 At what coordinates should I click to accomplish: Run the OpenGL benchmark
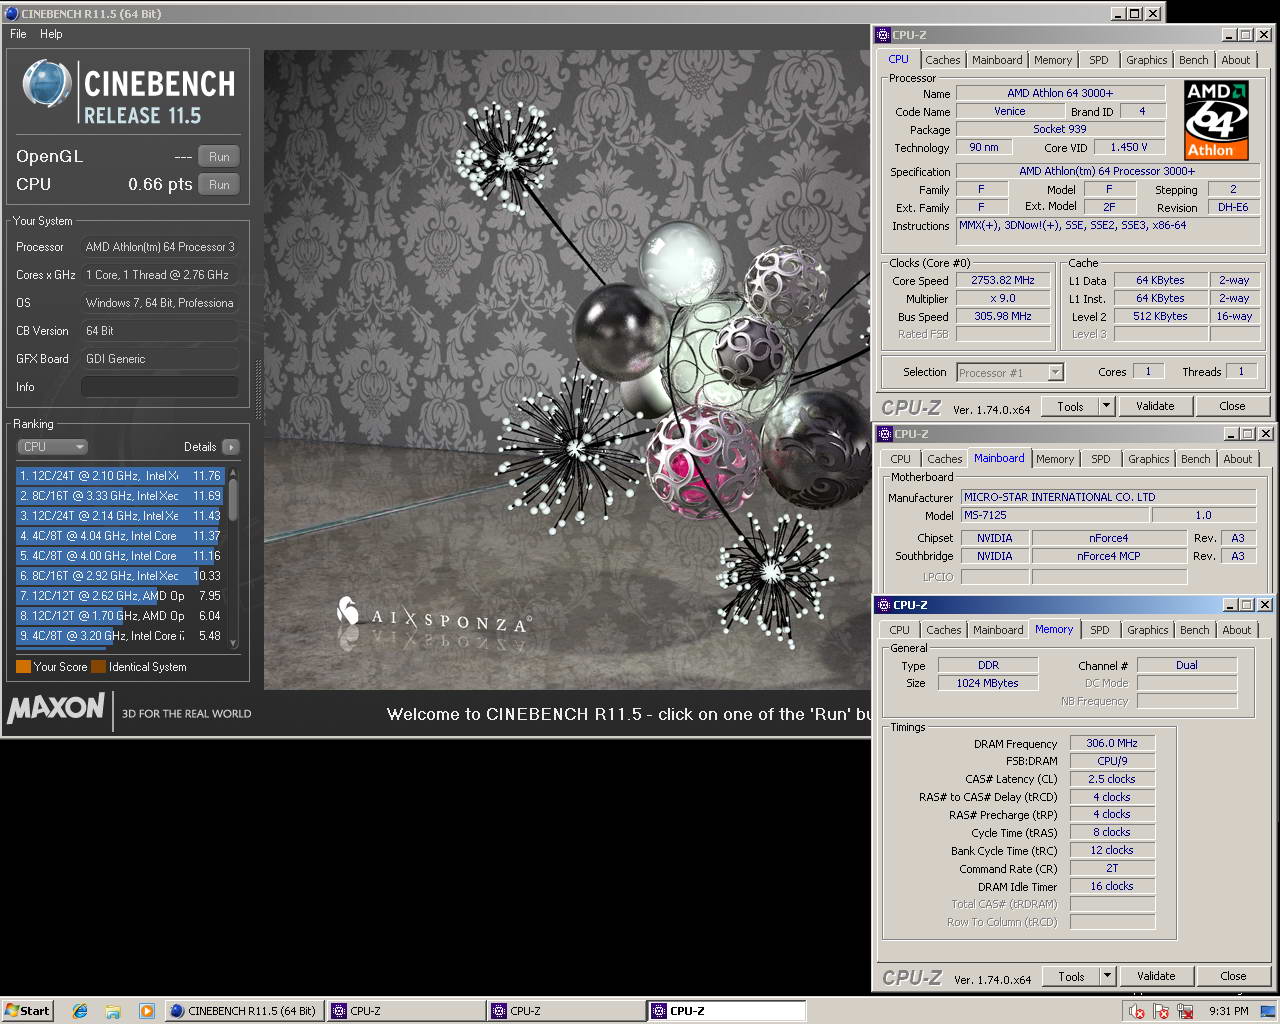[x=219, y=157]
